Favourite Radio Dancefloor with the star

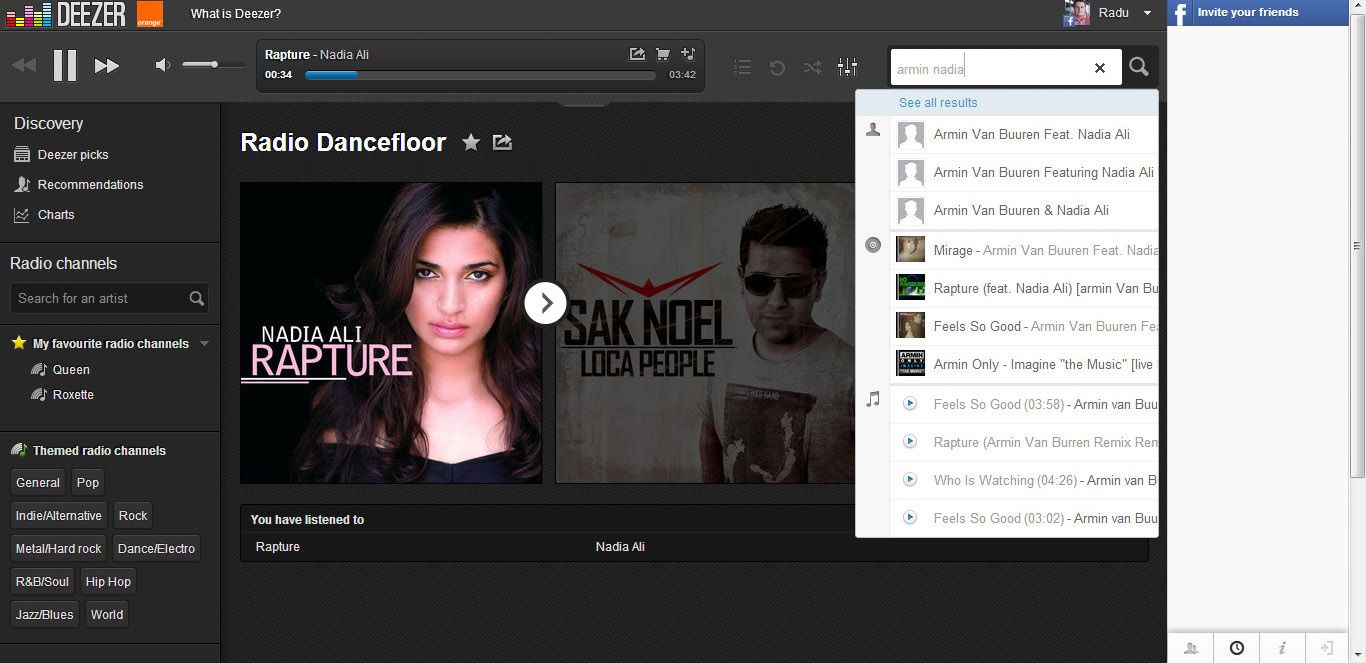coord(471,143)
